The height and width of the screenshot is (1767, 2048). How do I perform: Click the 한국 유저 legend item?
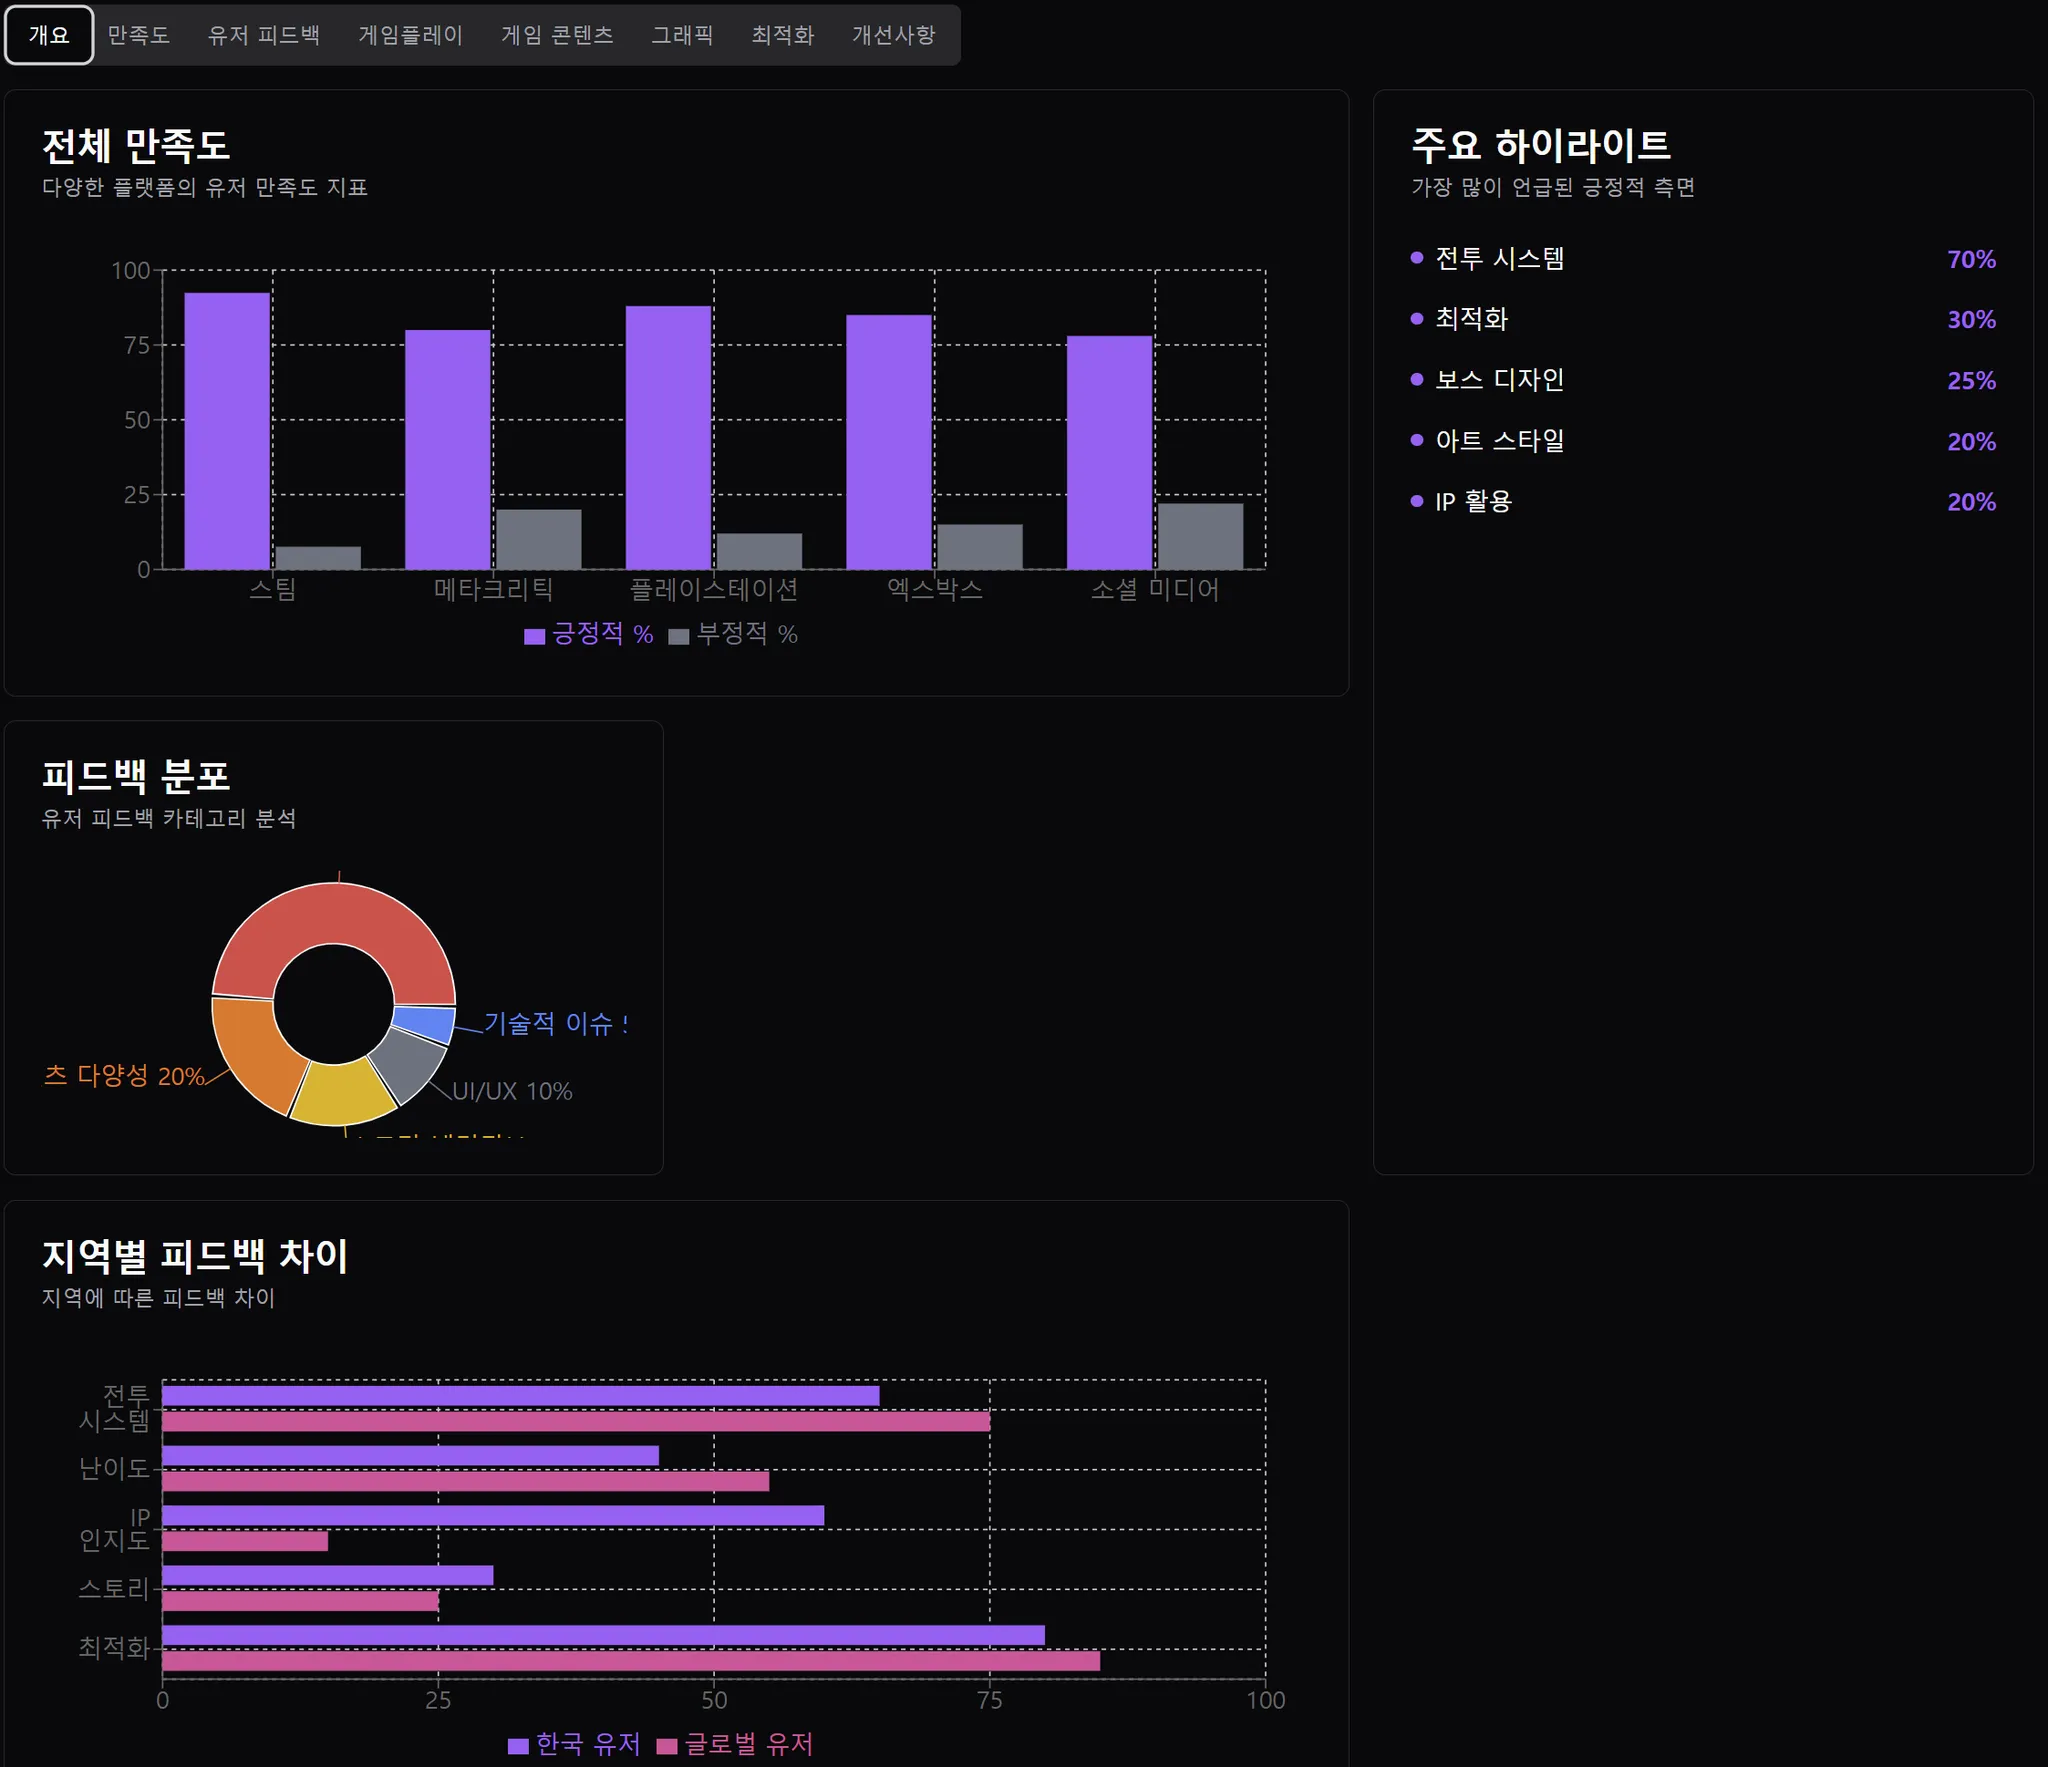point(574,1744)
